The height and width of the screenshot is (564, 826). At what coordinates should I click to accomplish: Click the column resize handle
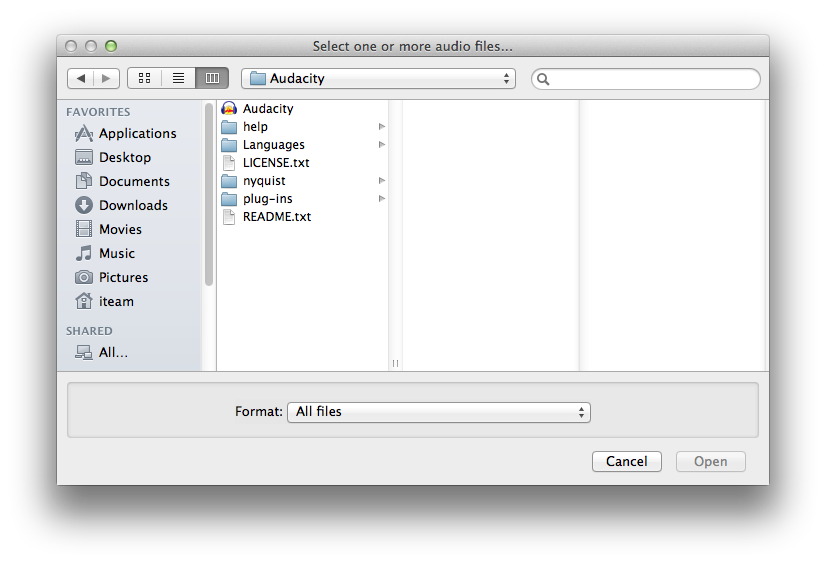point(395,363)
